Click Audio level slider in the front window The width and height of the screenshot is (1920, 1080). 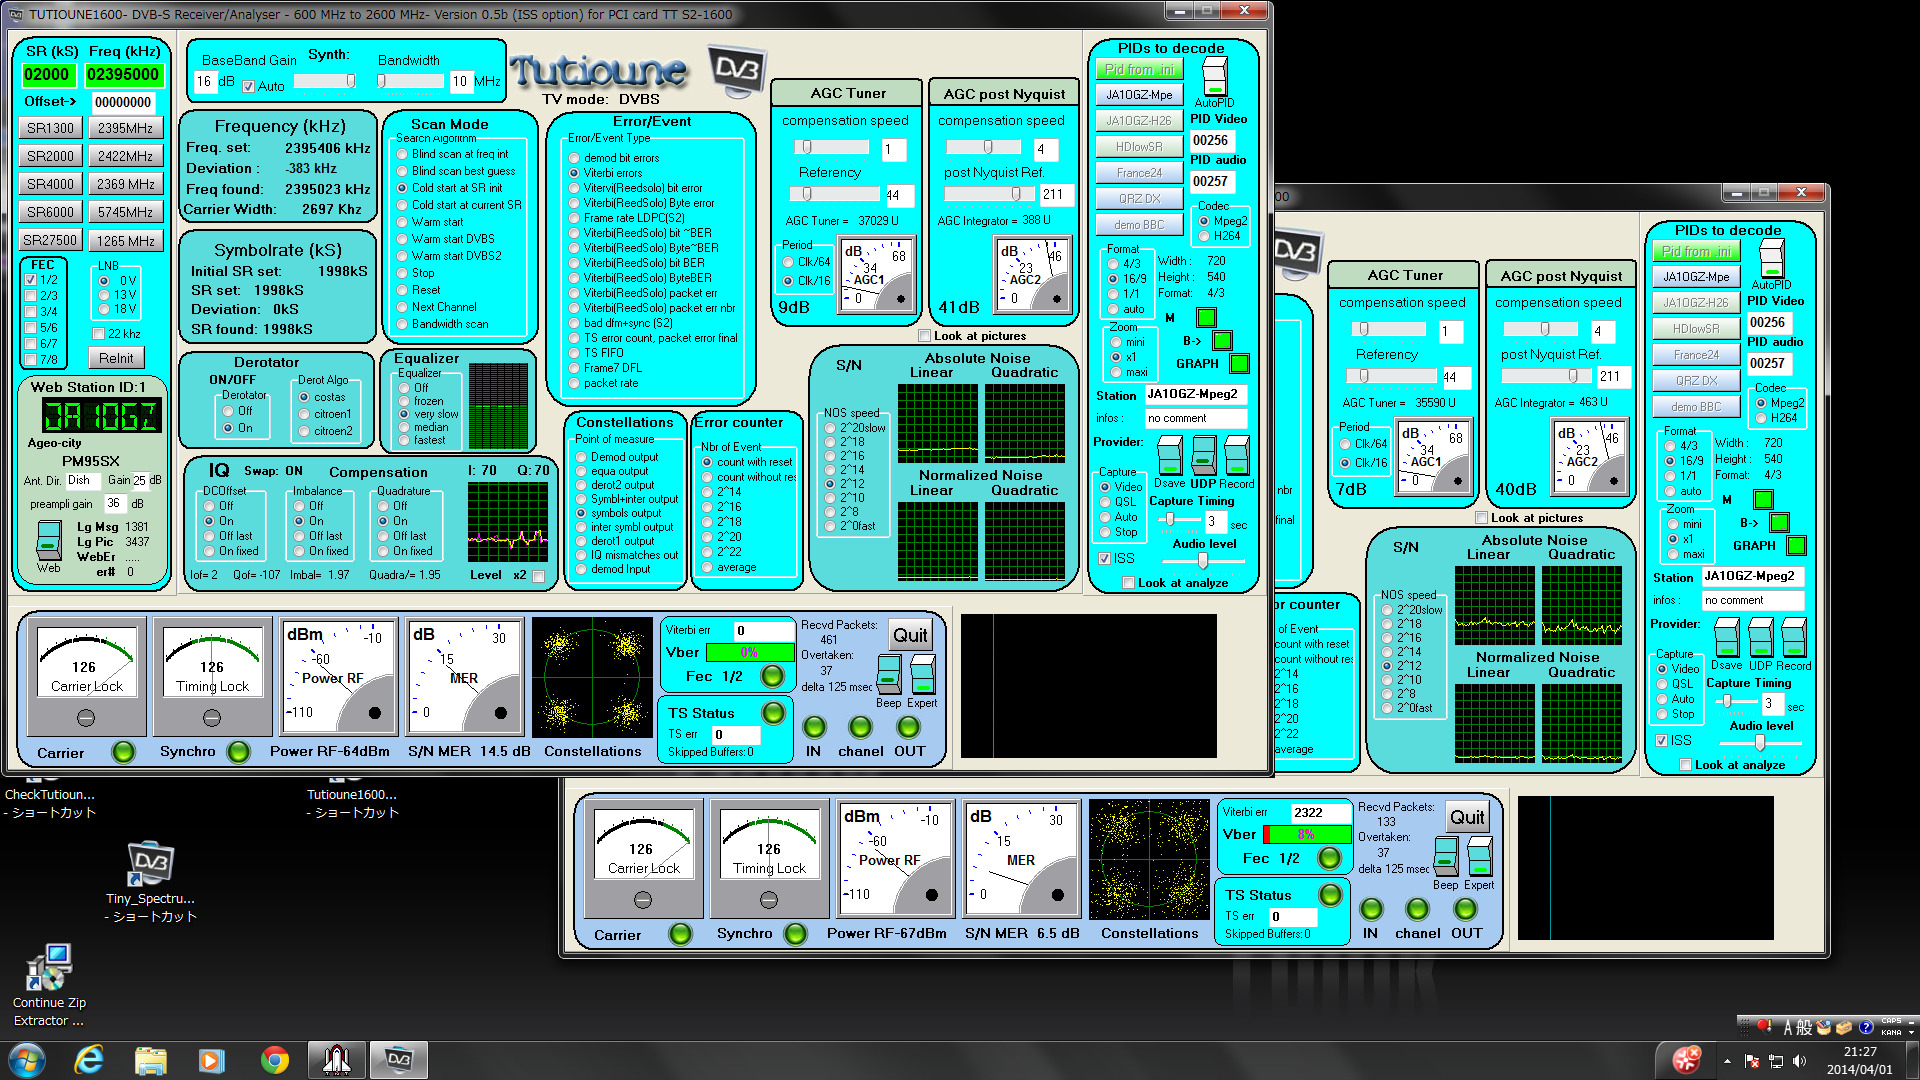pyautogui.click(x=1204, y=562)
